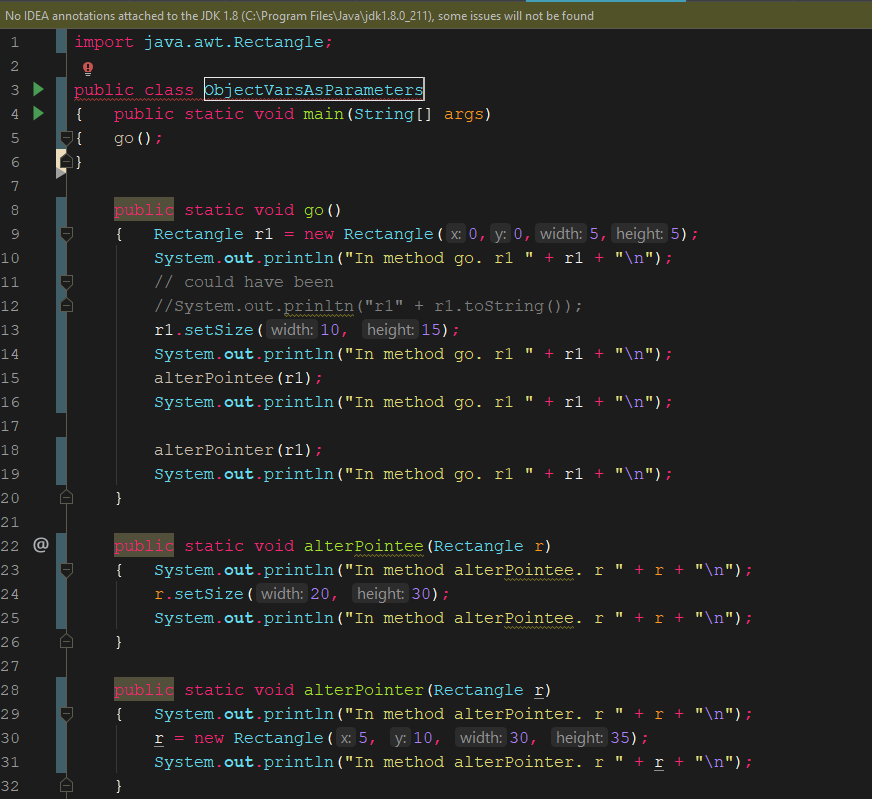The width and height of the screenshot is (872, 799).
Task: Fold alterPointer body at line 29
Action: [66, 713]
